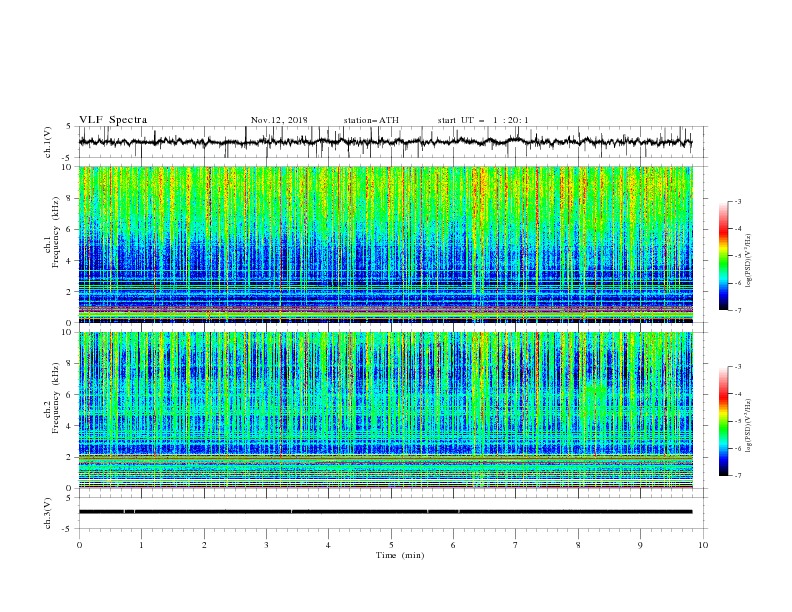Click the "6" kHz tick on ch.1 frequency axis
This screenshot has width=792, height=612.
pos(70,230)
